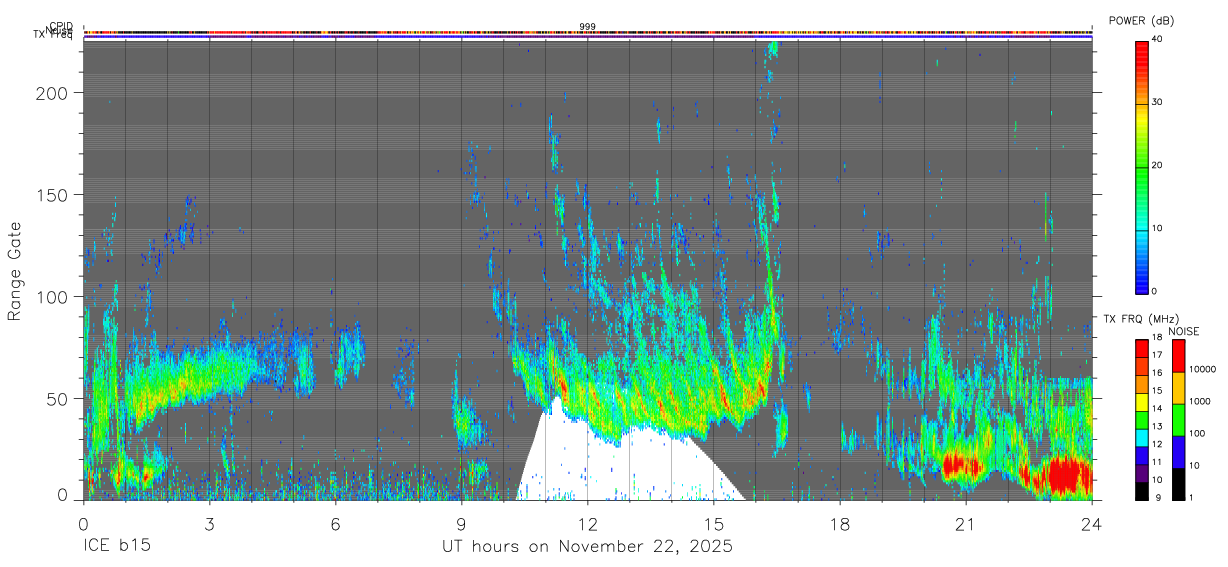Click the 'Range Gate' y-axis title
The height and width of the screenshot is (567, 1228).
coord(15,272)
